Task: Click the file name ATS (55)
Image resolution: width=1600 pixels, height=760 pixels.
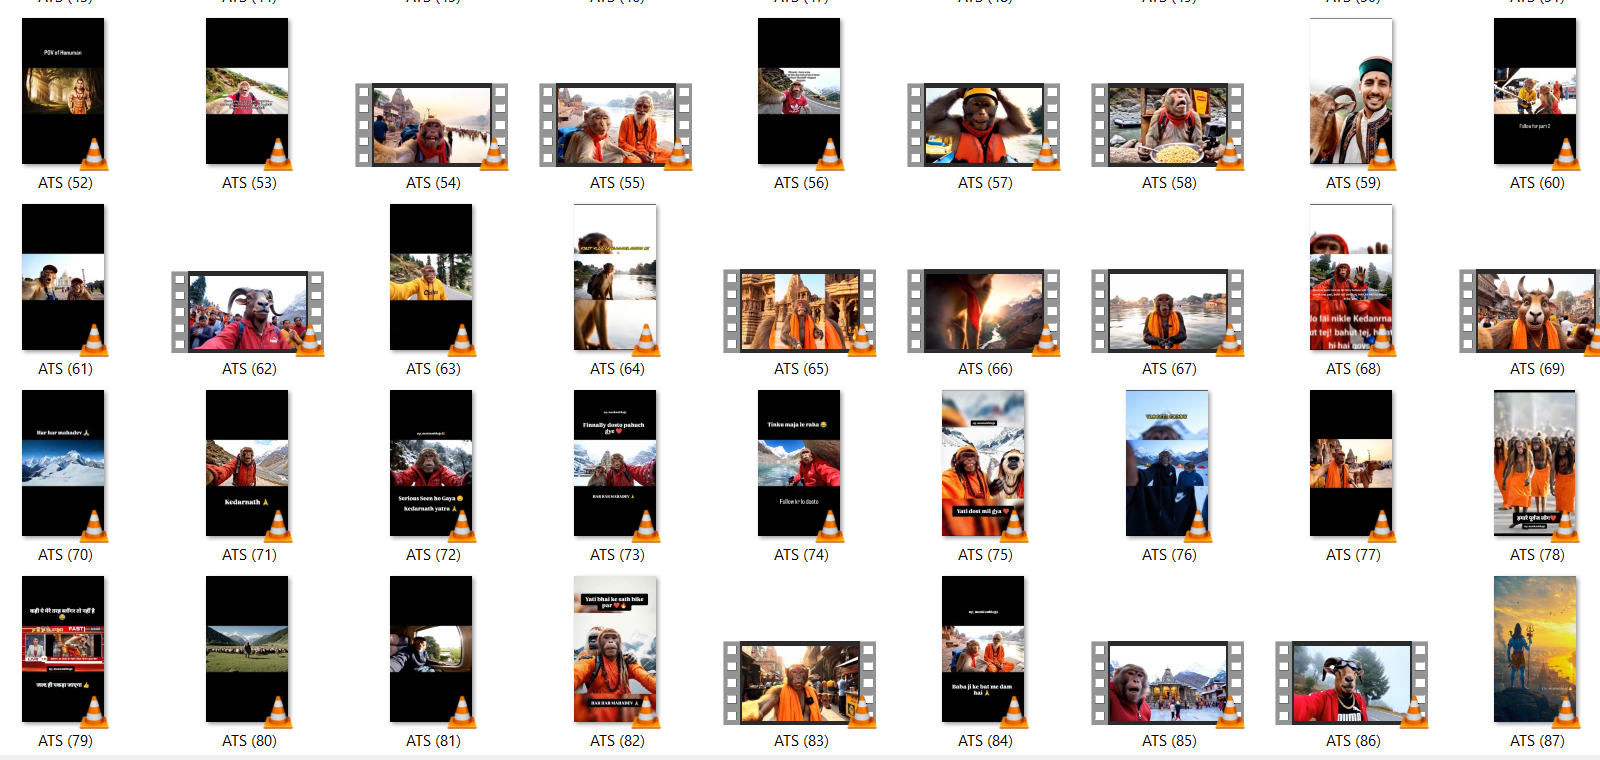Action: pyautogui.click(x=617, y=183)
